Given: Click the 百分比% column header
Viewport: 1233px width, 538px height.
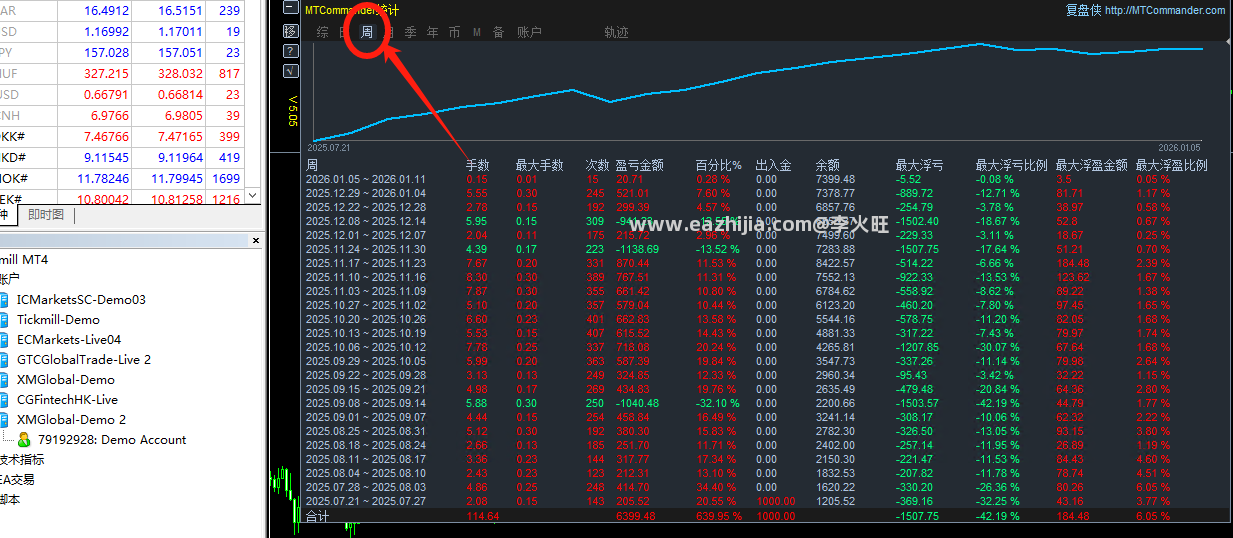Looking at the screenshot, I should (x=719, y=165).
